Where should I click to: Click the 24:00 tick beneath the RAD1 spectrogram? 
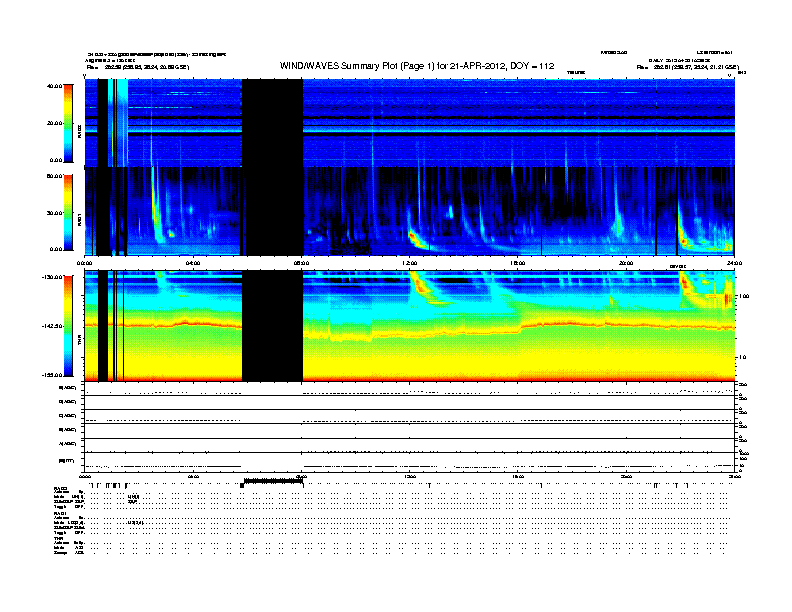click(x=734, y=263)
